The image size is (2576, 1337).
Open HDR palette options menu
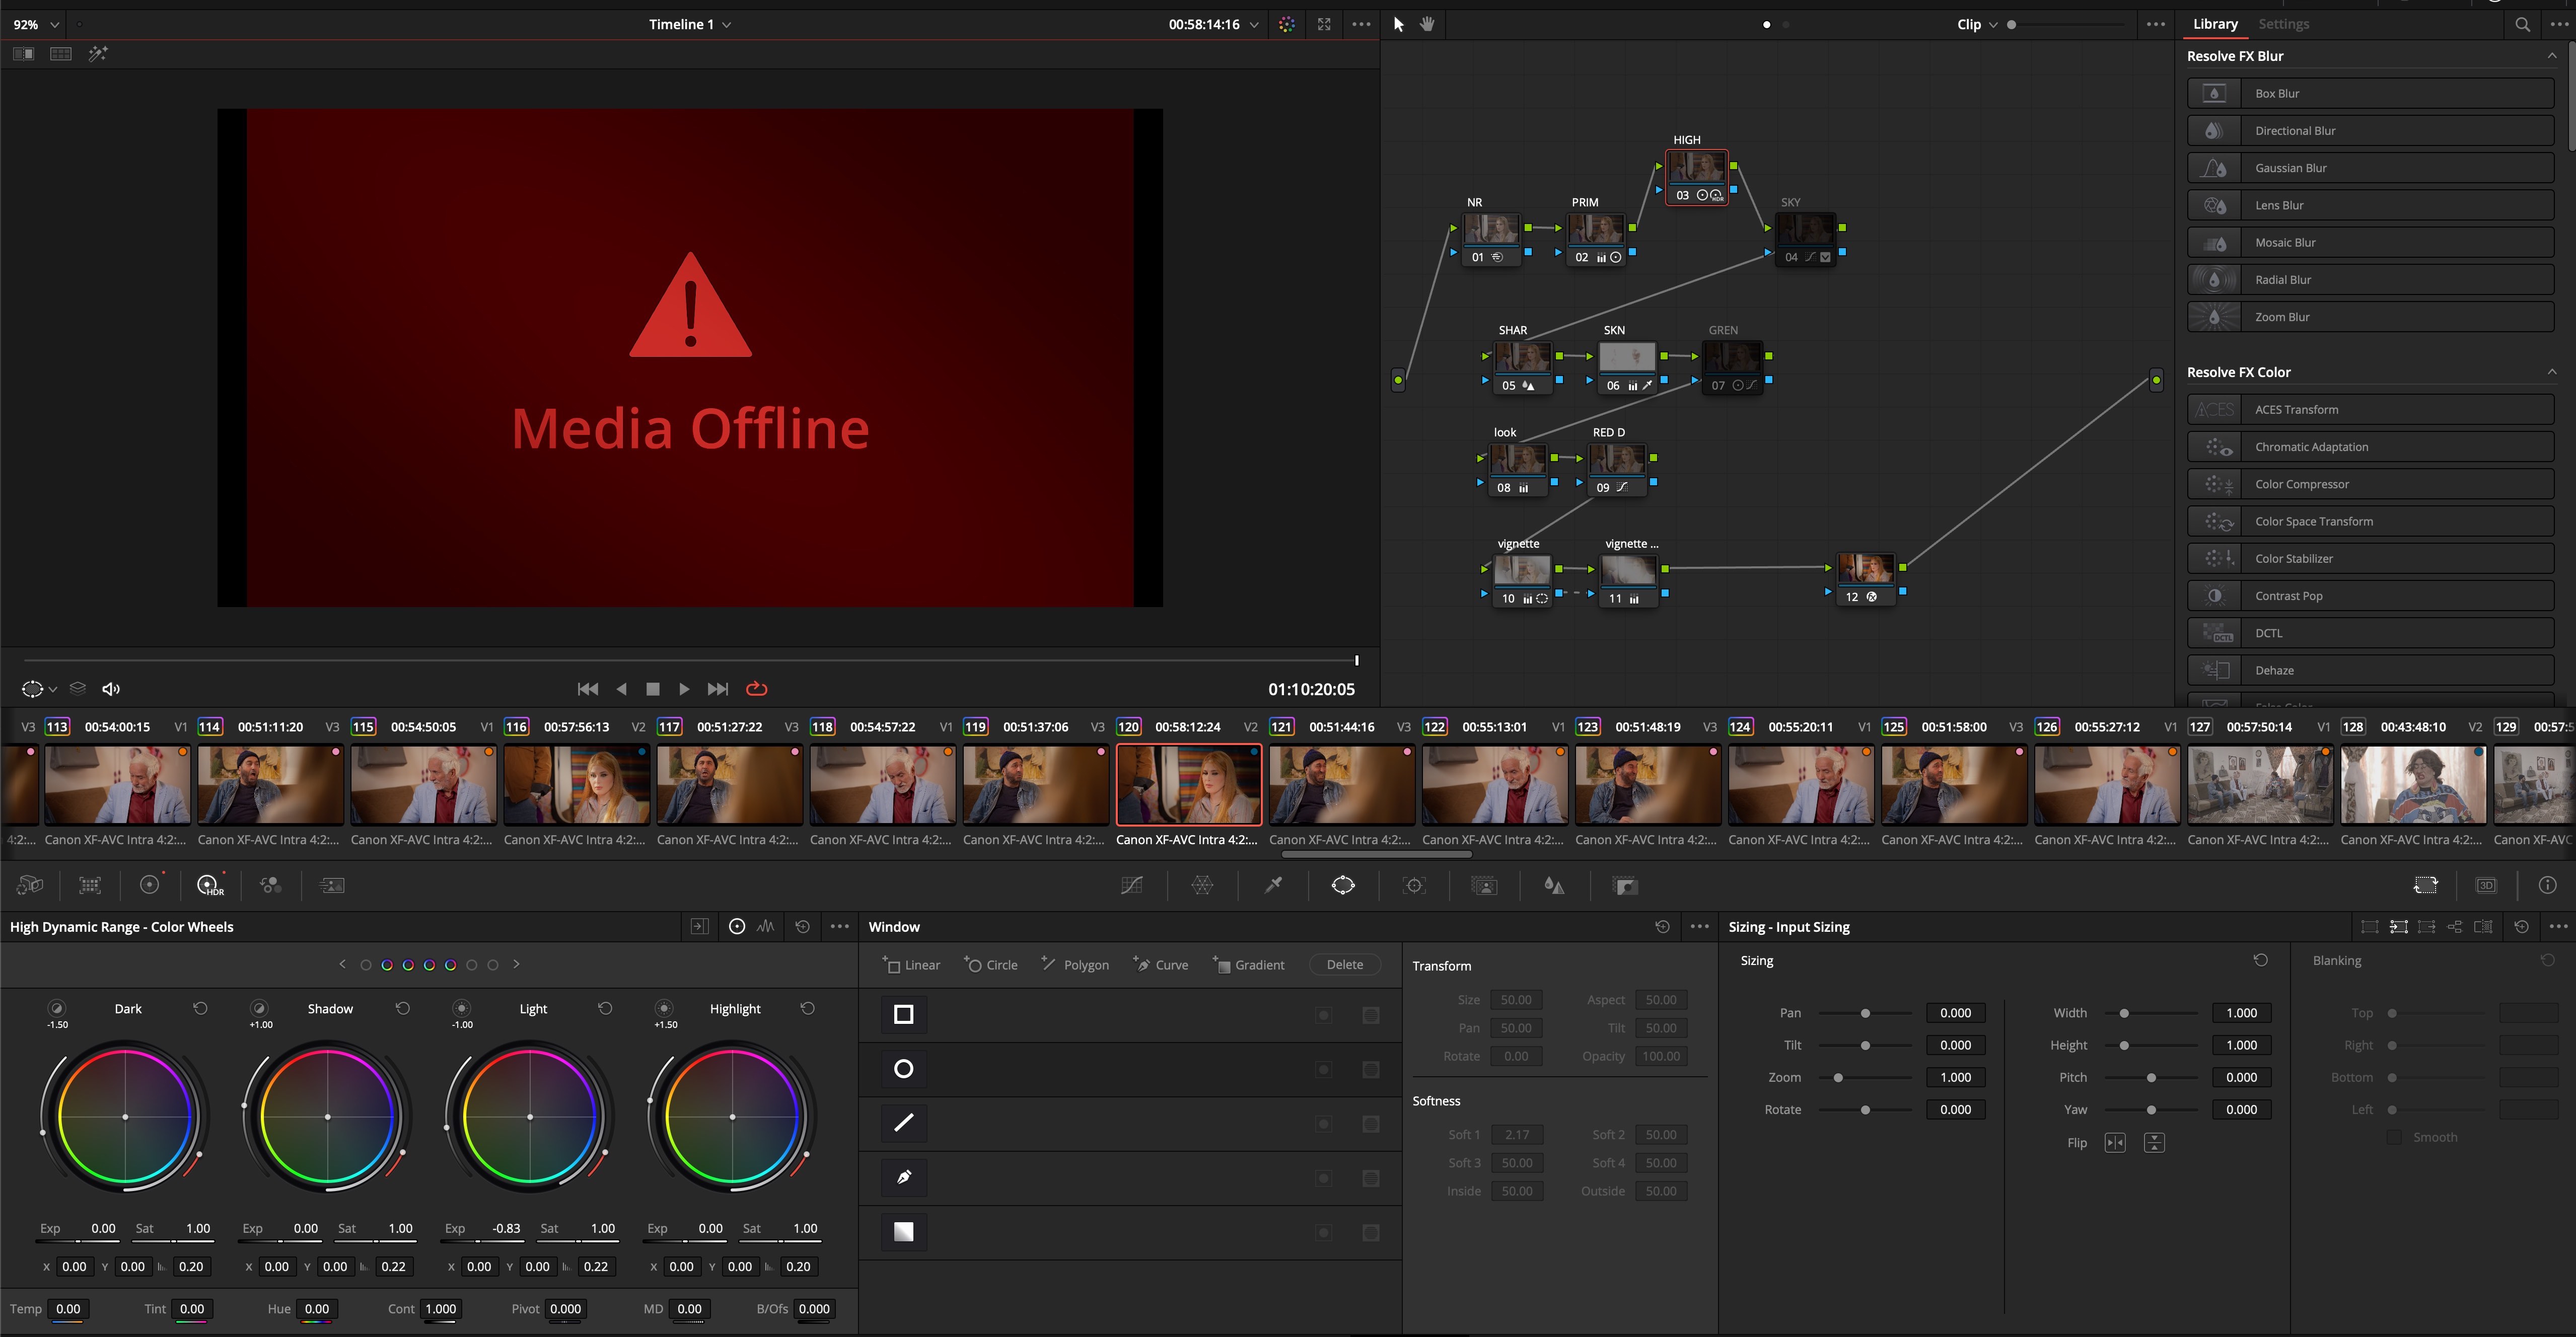point(839,926)
